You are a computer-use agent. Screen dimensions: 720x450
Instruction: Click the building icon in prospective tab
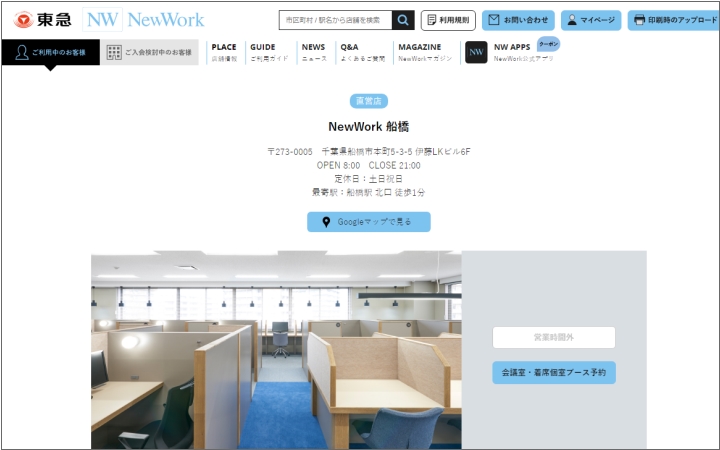pos(114,52)
